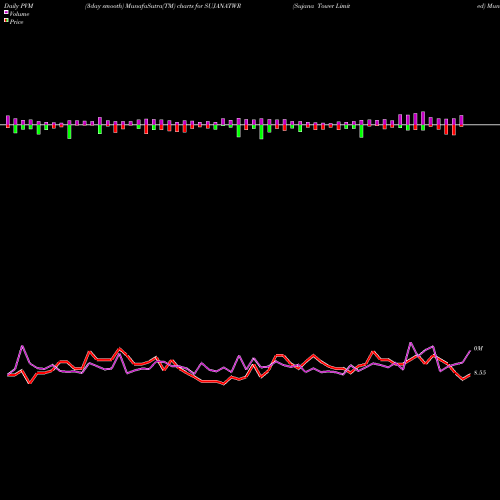Viewport: 500px width, 500px height.
Task: Select the 'Price' legend label
Action: tap(16, 22)
